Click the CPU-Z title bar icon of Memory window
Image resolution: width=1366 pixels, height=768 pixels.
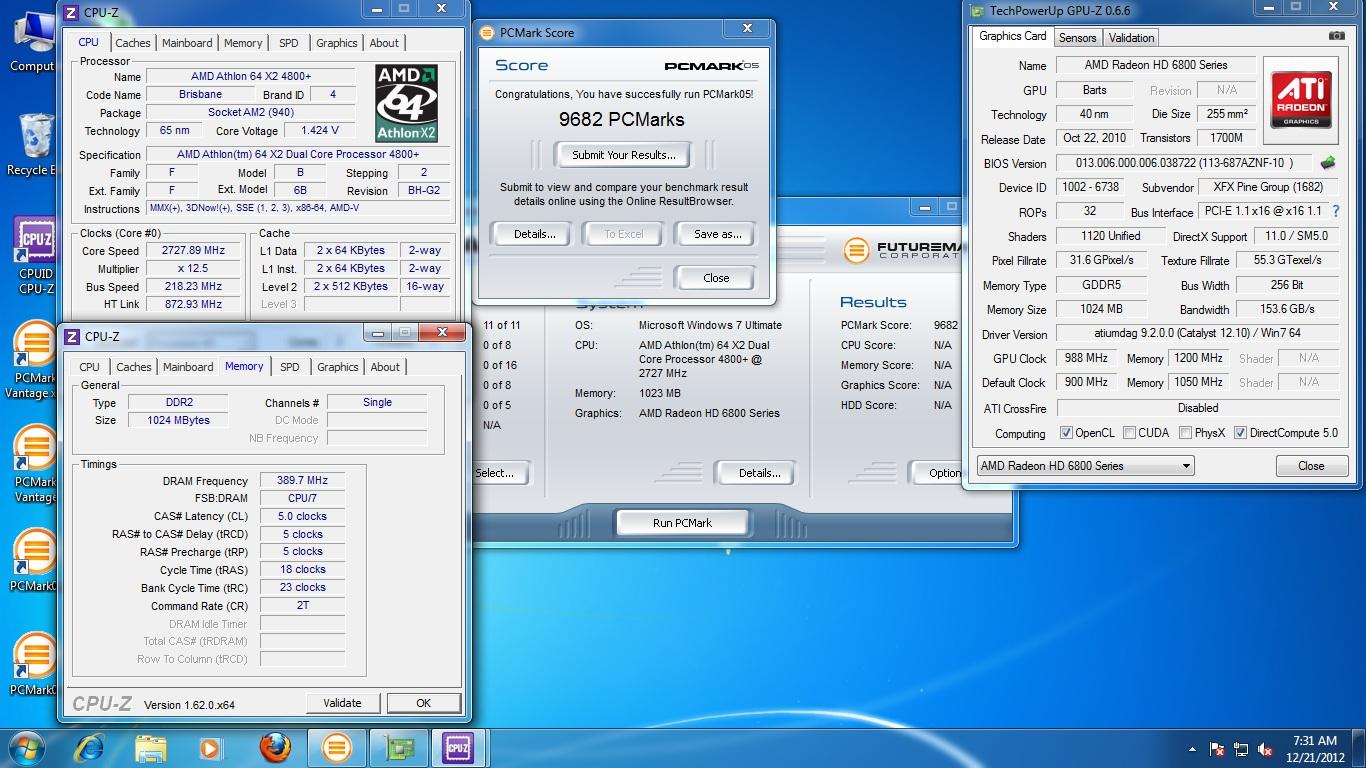[72, 336]
